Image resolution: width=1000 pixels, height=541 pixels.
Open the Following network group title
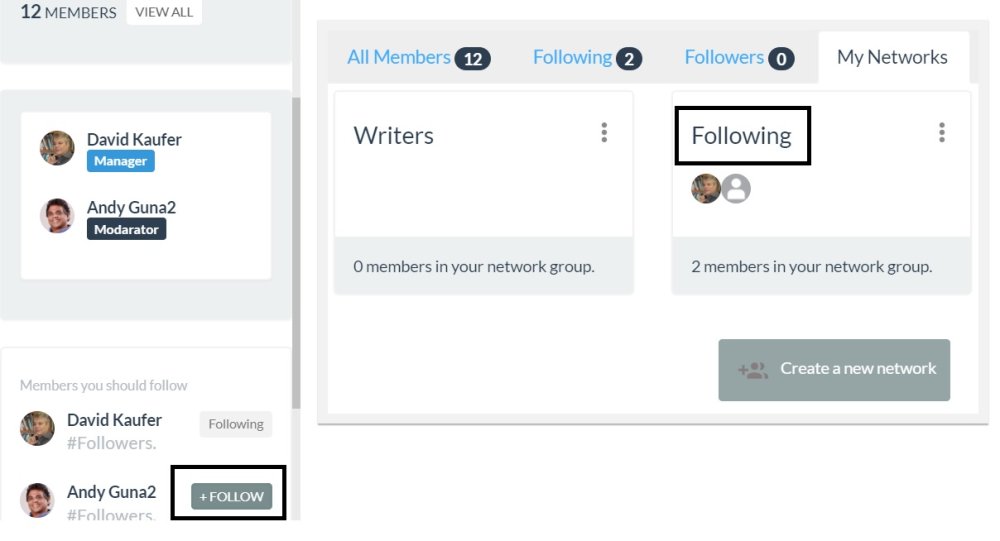pyautogui.click(x=741, y=136)
